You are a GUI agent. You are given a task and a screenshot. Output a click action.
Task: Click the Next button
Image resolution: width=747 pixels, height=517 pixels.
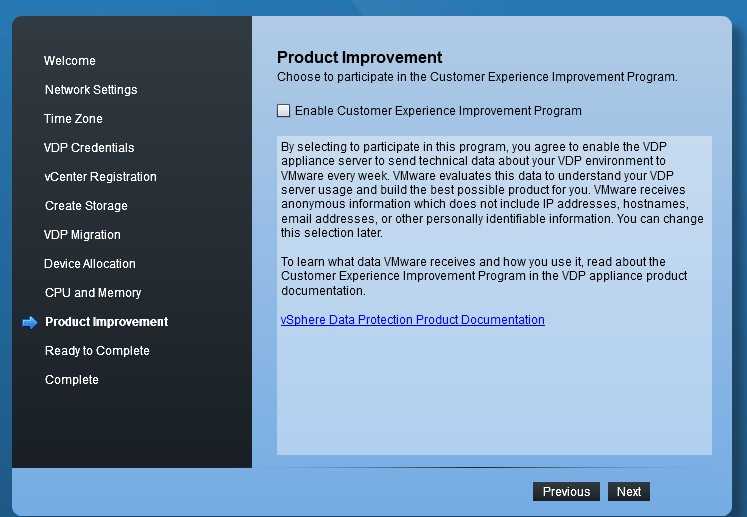coord(628,492)
